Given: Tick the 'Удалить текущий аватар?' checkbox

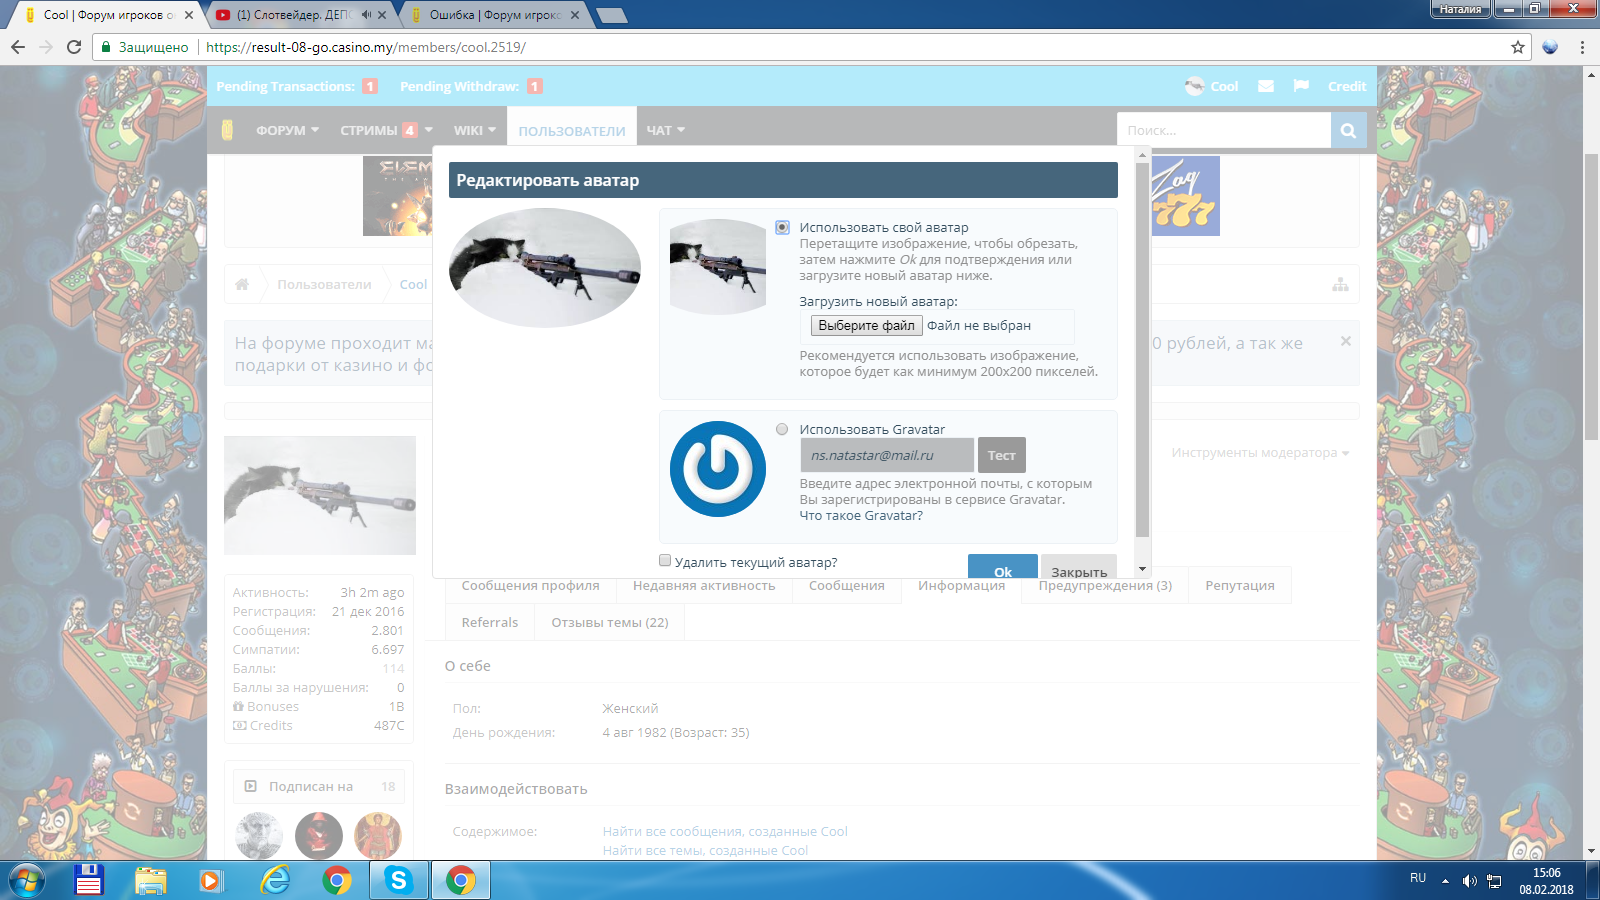Looking at the screenshot, I should [665, 561].
